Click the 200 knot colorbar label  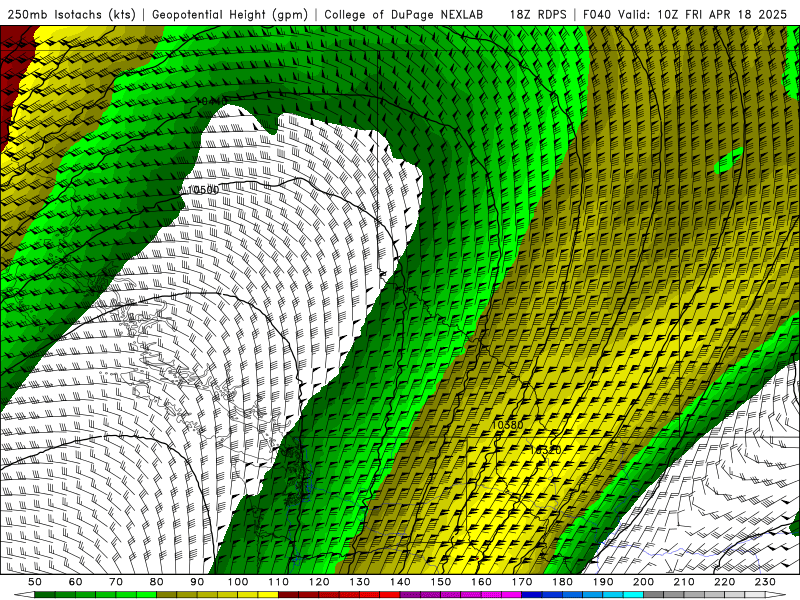pyautogui.click(x=644, y=582)
